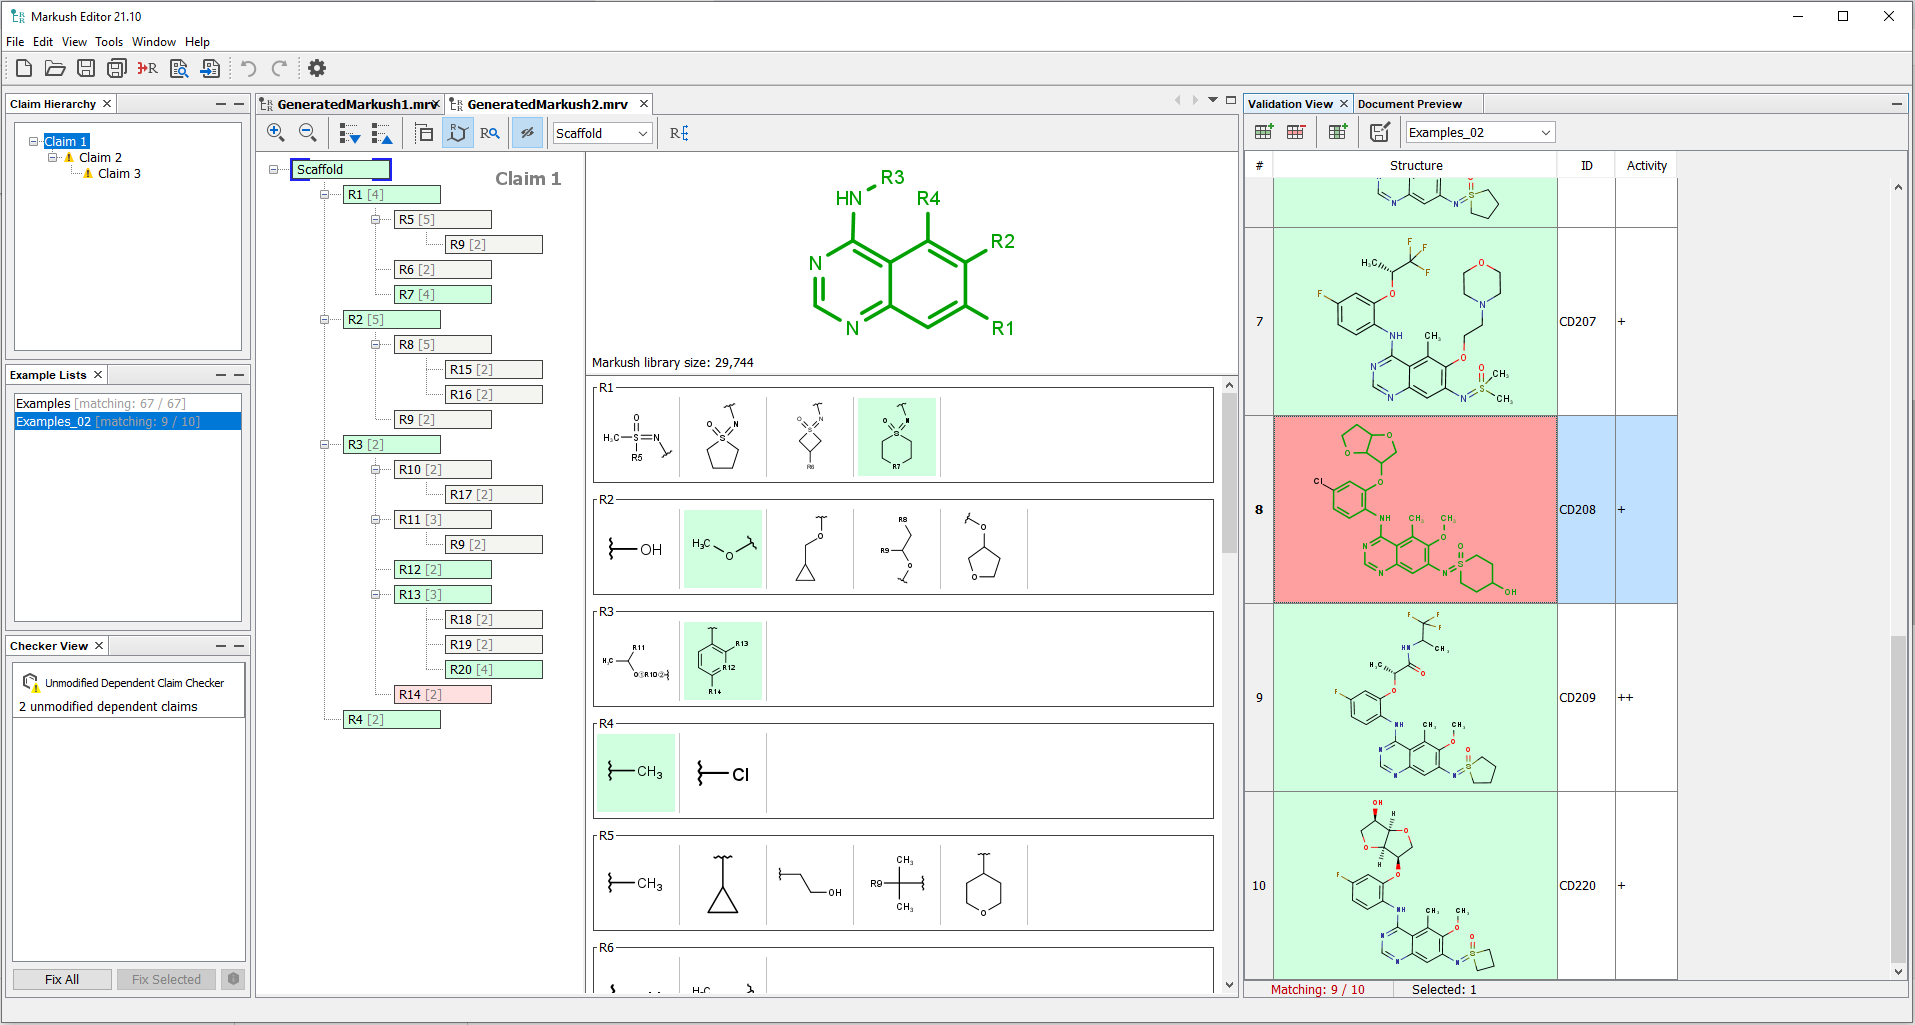Viewport: 1915px width, 1025px height.
Task: Toggle the highlighted structure visibility icon
Action: [527, 132]
